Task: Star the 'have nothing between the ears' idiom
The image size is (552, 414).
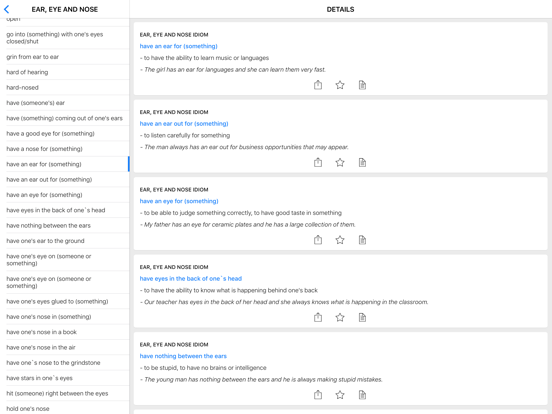Action: (x=340, y=395)
